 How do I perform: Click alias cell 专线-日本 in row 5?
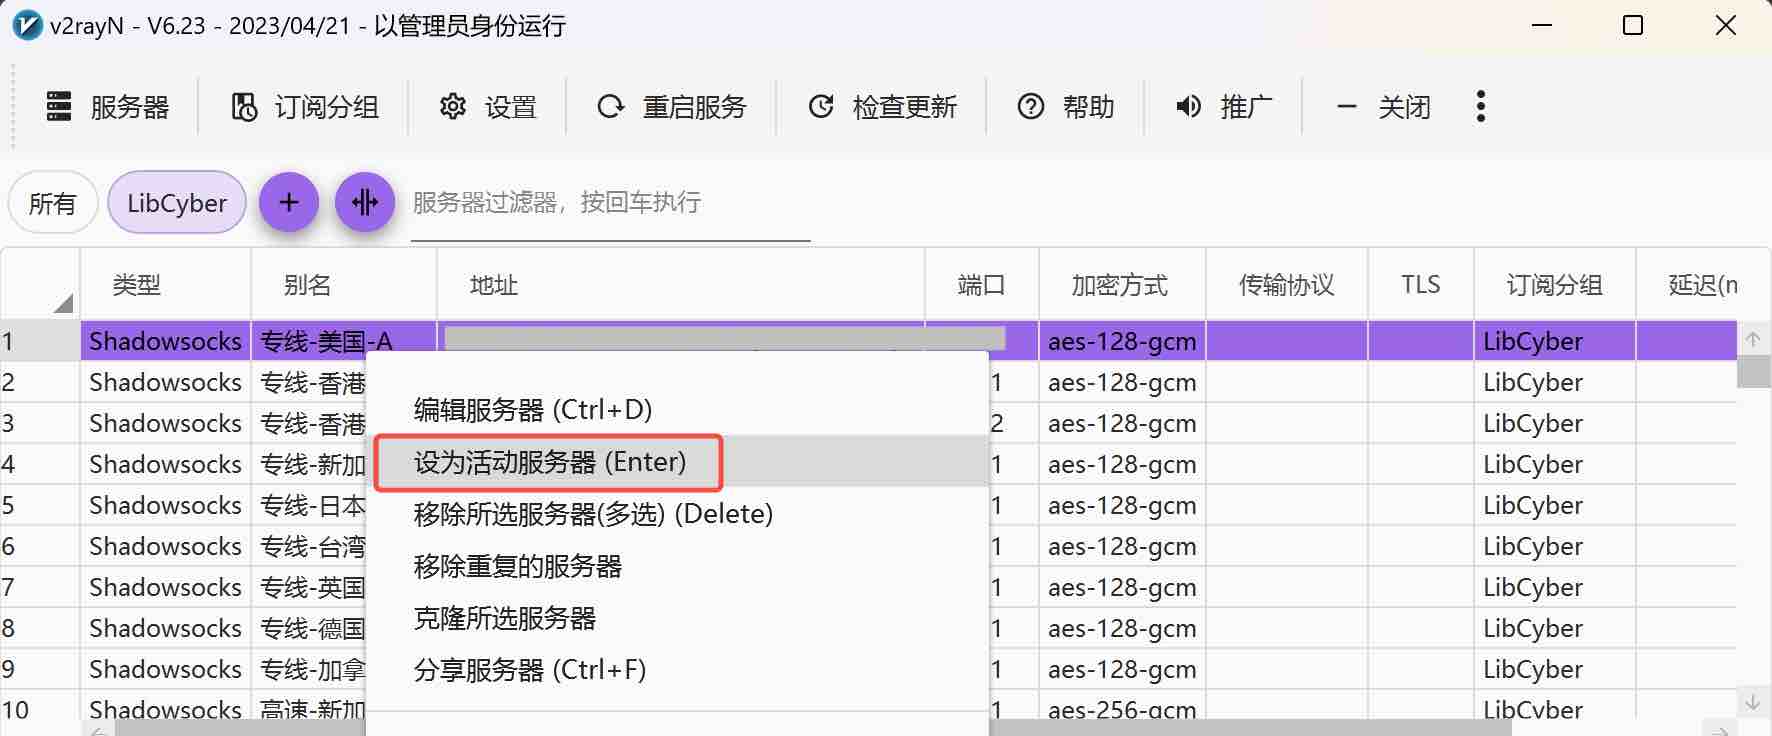309,505
